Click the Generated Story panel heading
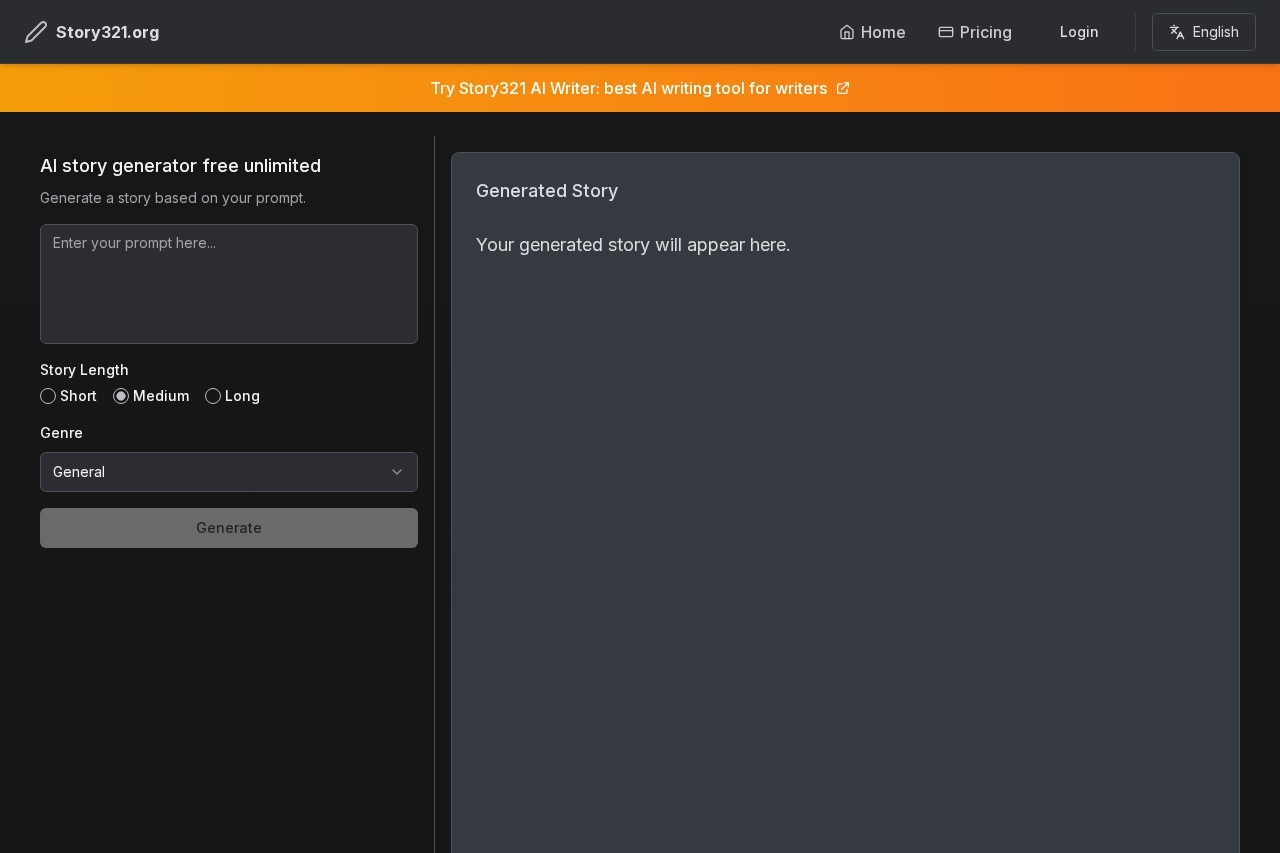The height and width of the screenshot is (853, 1280). click(x=547, y=191)
